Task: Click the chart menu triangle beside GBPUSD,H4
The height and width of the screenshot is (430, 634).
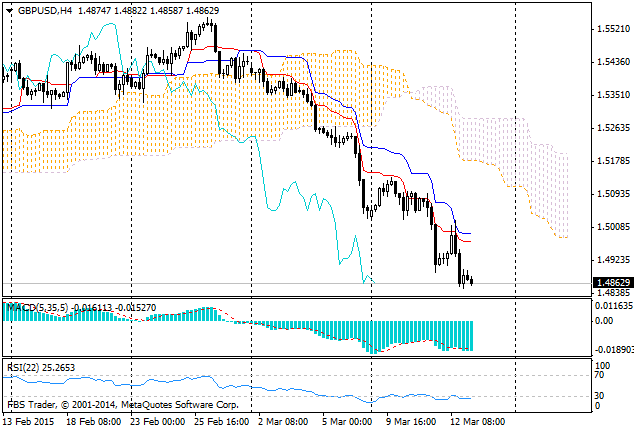Action: 9,11
